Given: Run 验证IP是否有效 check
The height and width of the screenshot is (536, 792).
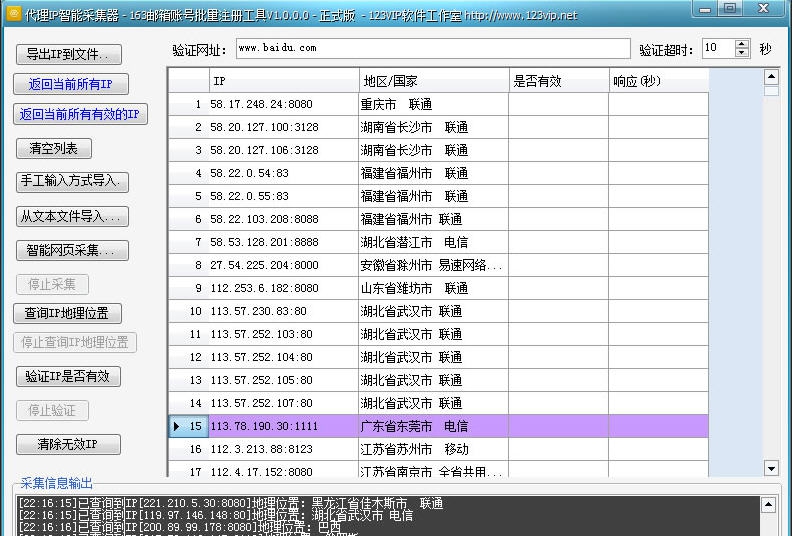Looking at the screenshot, I should (x=67, y=376).
